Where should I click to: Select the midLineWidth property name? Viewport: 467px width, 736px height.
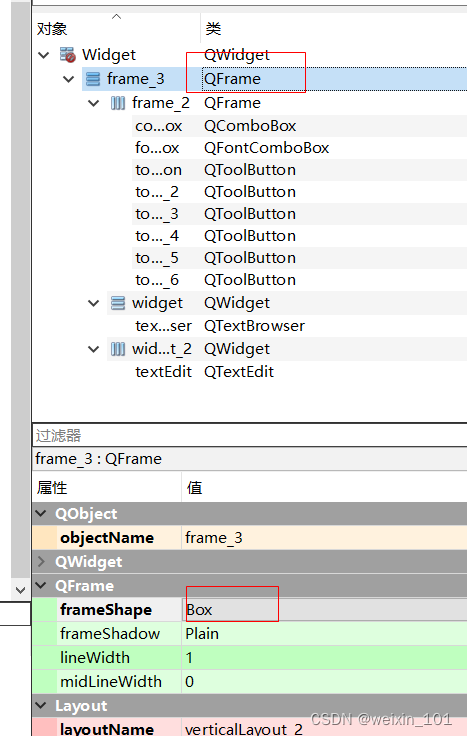[x=111, y=682]
